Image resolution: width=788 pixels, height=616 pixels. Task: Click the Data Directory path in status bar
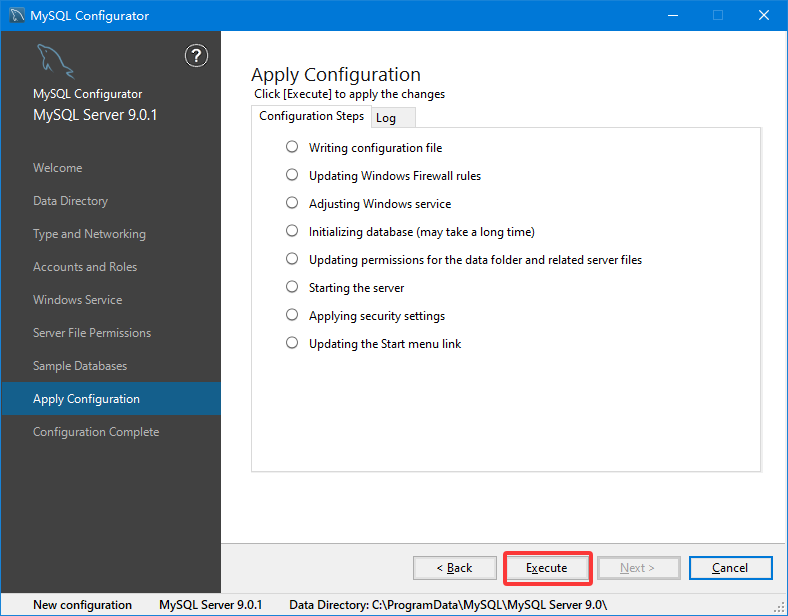(448, 605)
